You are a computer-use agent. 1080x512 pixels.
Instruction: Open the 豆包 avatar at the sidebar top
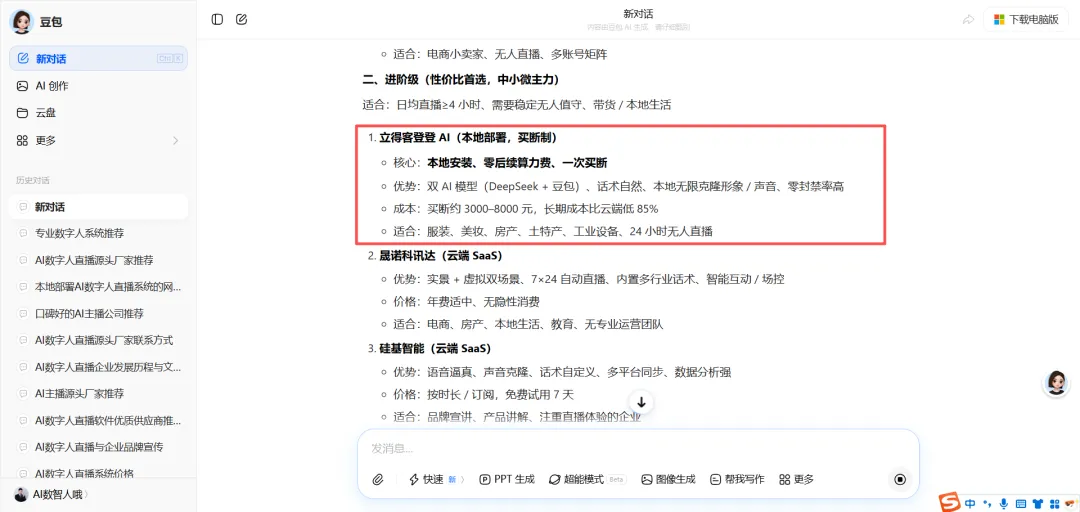coord(21,22)
